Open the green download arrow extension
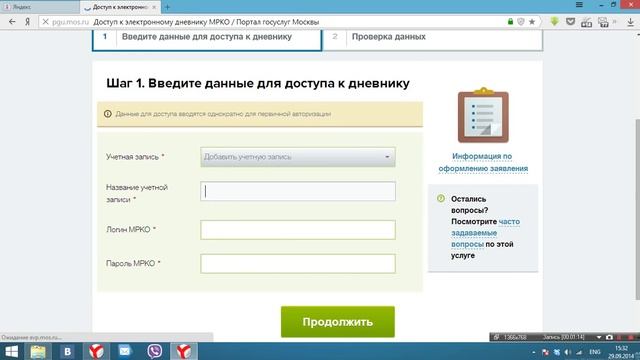640x360 pixels. coord(554,21)
